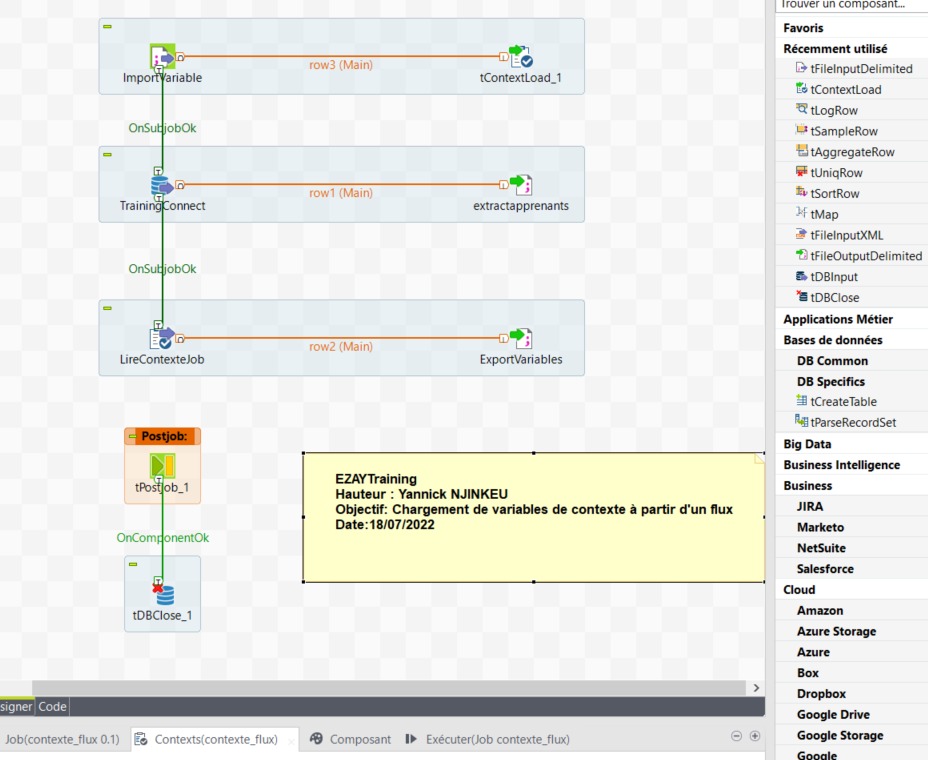Click the tContextLoad_1 component icon
This screenshot has height=760, width=928.
[520, 57]
